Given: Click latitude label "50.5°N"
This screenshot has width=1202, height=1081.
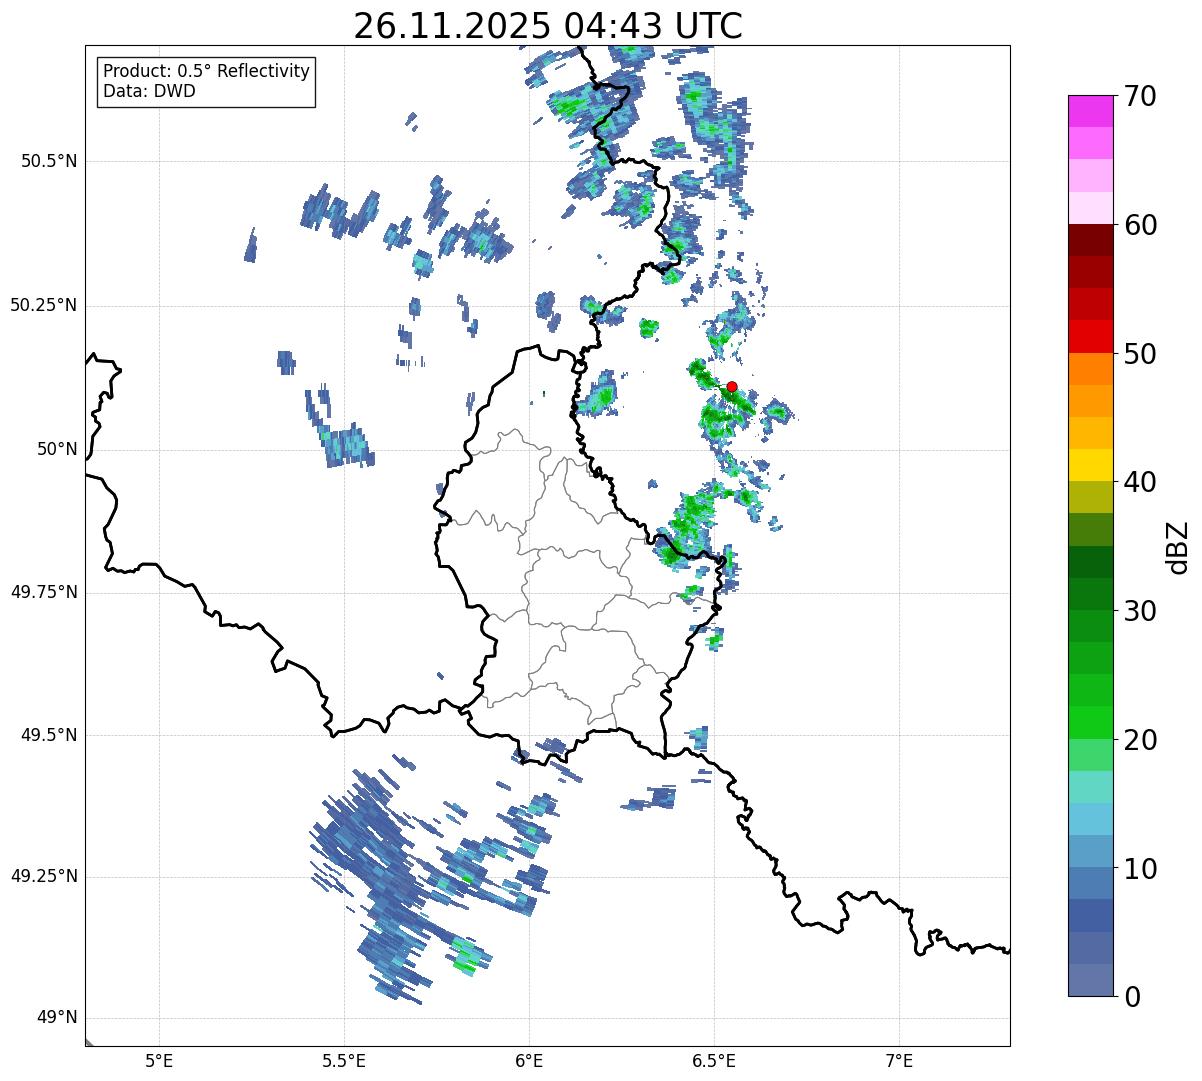Looking at the screenshot, I should [x=48, y=161].
